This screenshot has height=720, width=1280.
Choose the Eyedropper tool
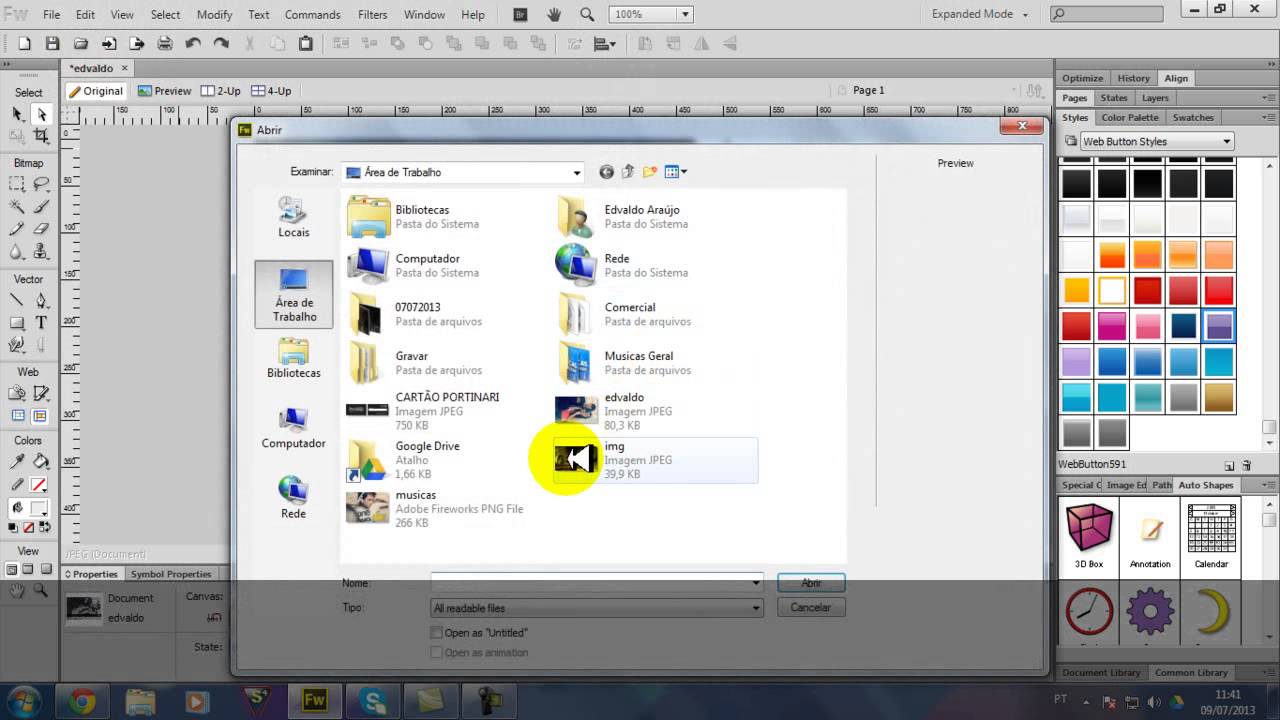point(17,462)
